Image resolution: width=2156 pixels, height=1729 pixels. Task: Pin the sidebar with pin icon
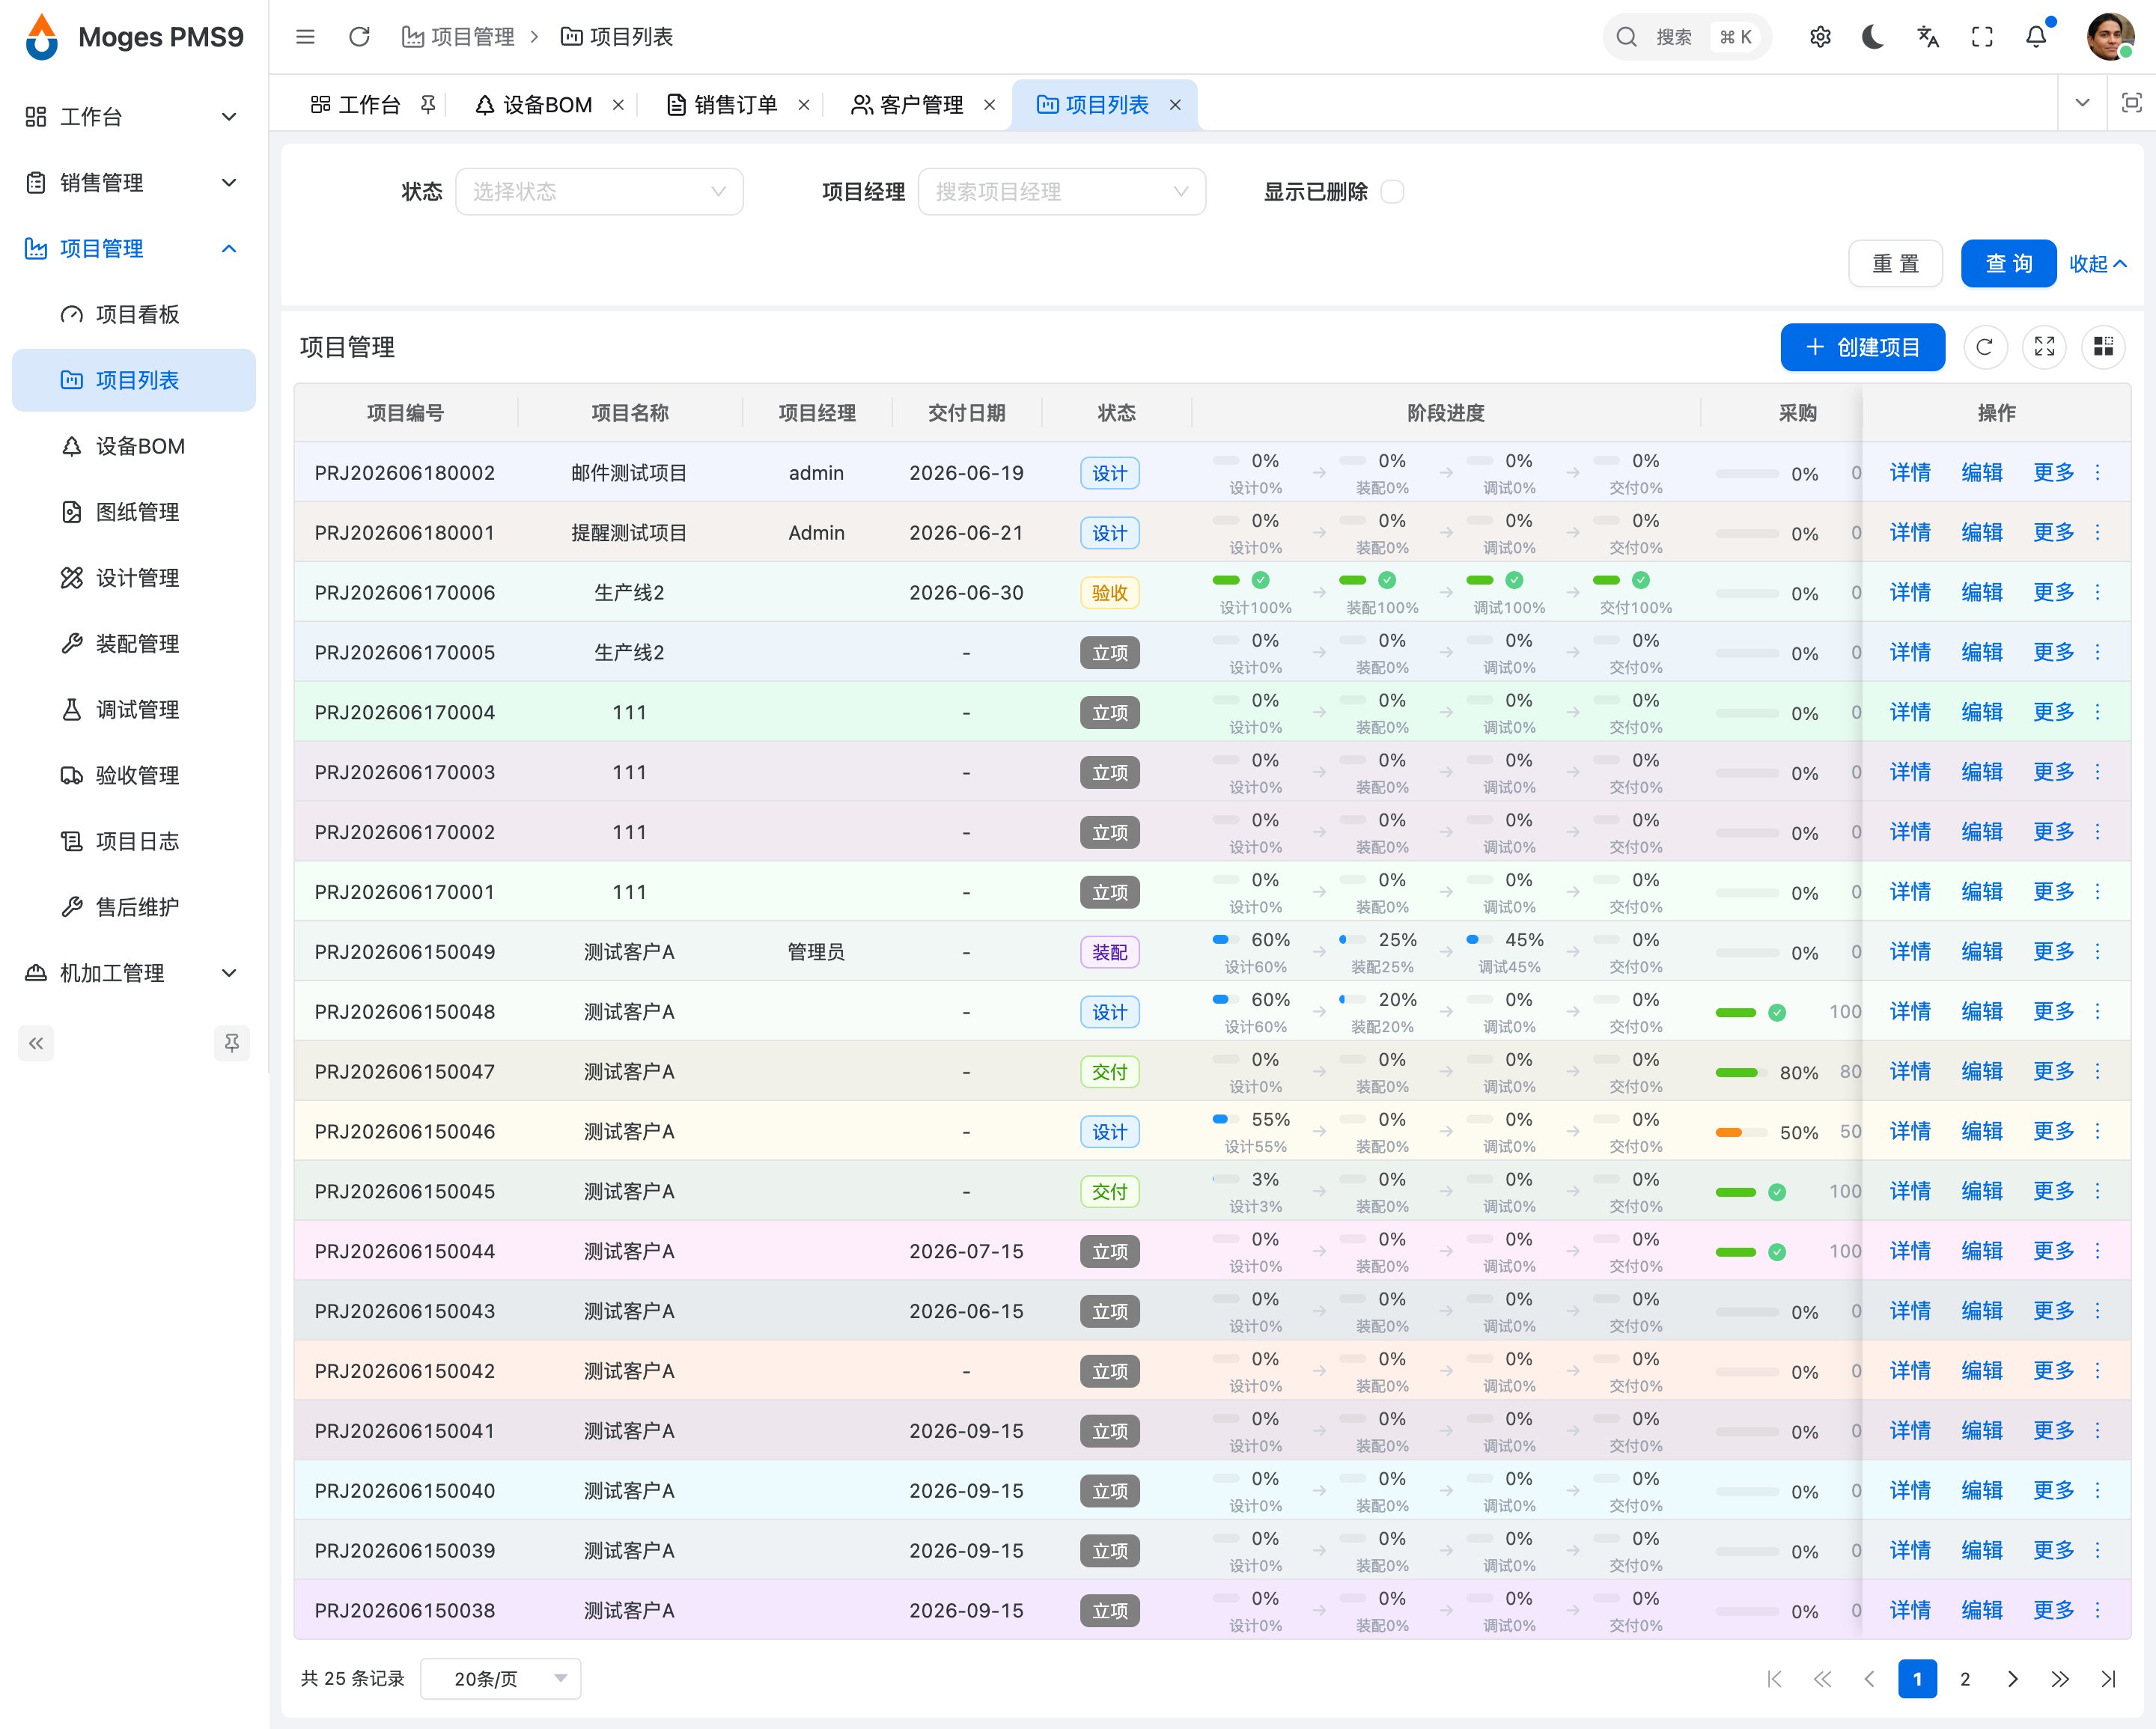tap(232, 1043)
